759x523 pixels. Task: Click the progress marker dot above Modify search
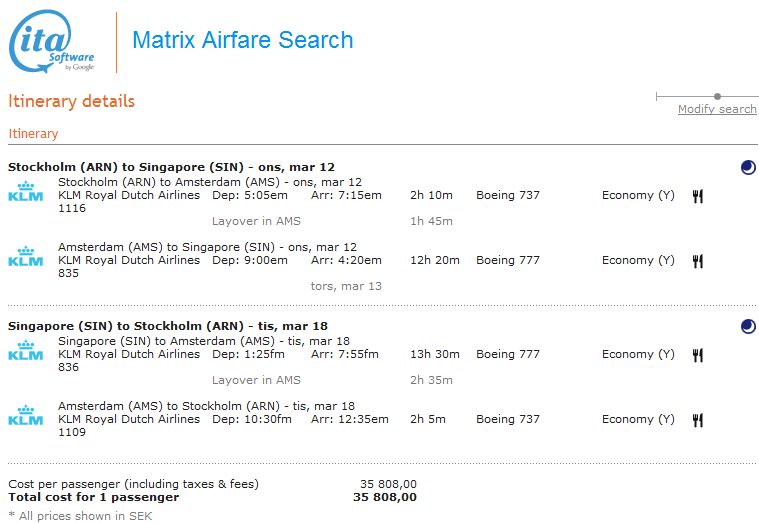[x=717, y=96]
